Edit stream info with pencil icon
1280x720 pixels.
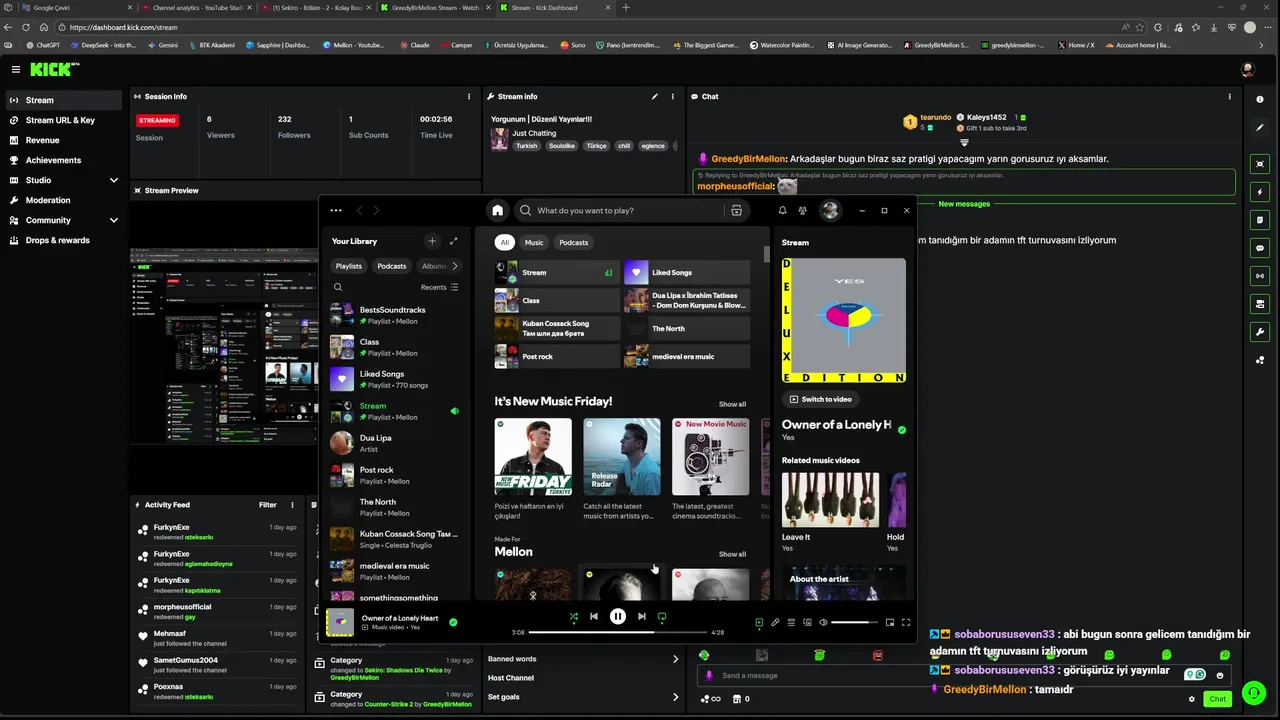[655, 97]
